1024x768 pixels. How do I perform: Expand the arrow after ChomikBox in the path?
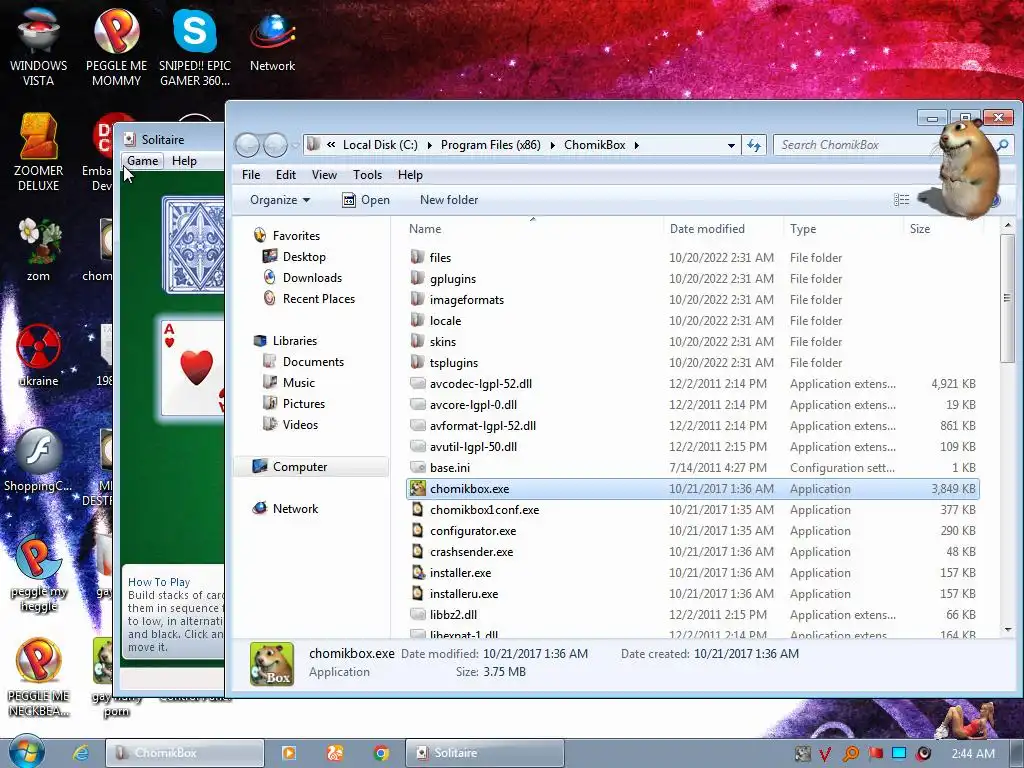tap(636, 145)
